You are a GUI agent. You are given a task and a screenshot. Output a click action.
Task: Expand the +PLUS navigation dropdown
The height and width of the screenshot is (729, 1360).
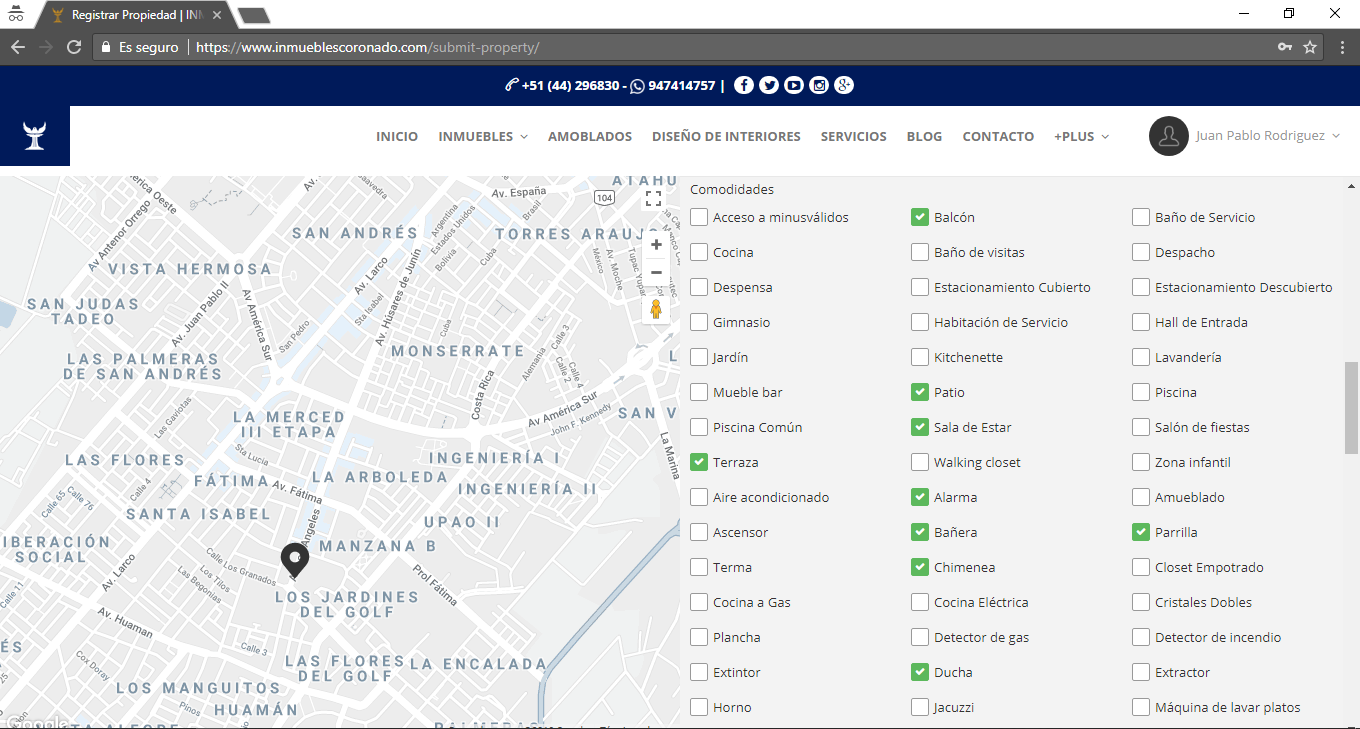[1081, 136]
